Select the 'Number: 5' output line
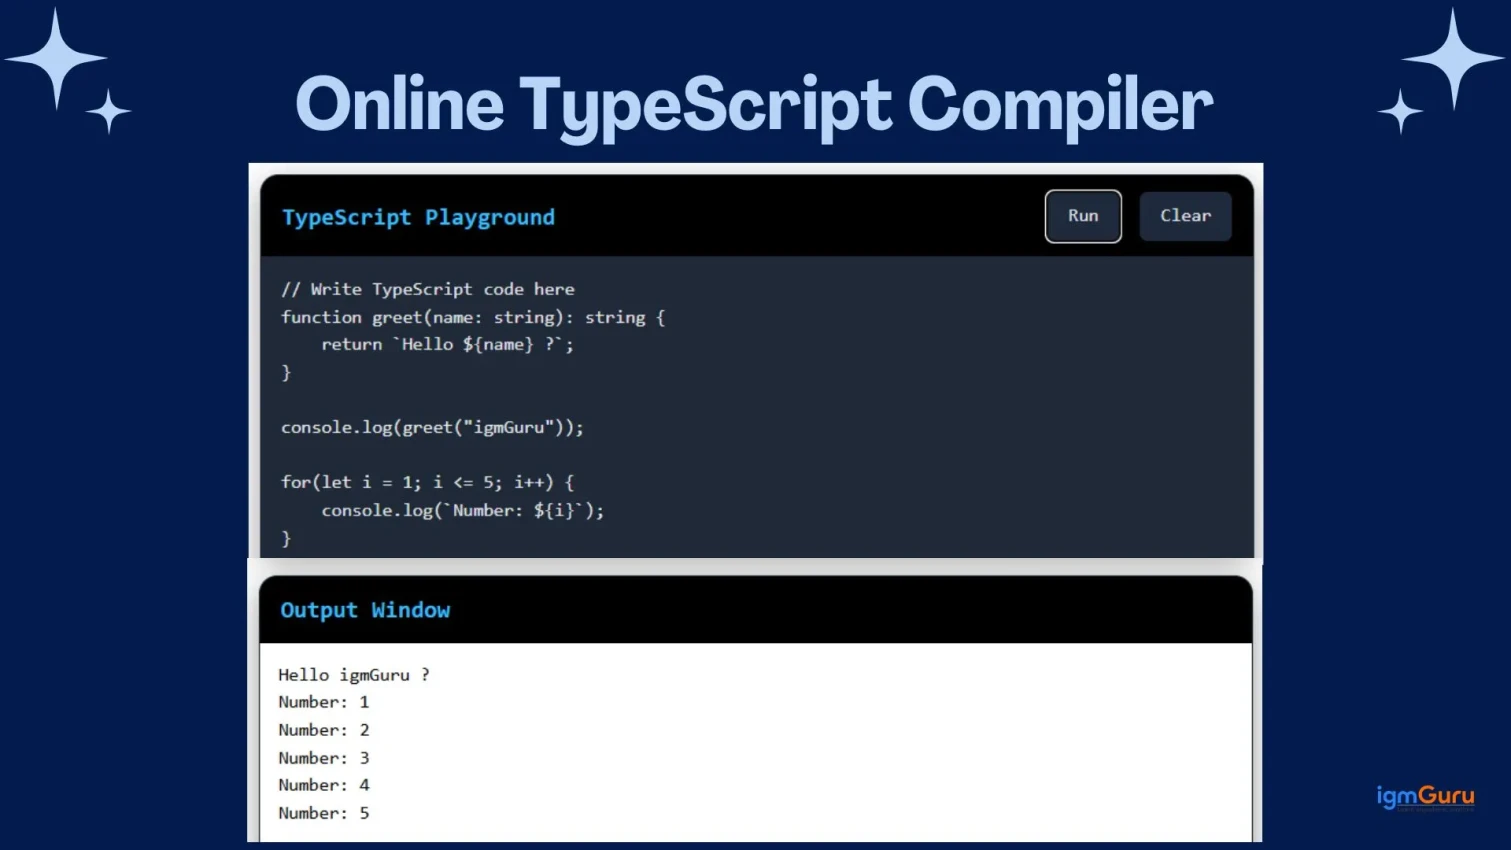Image resolution: width=1511 pixels, height=850 pixels. 324,813
